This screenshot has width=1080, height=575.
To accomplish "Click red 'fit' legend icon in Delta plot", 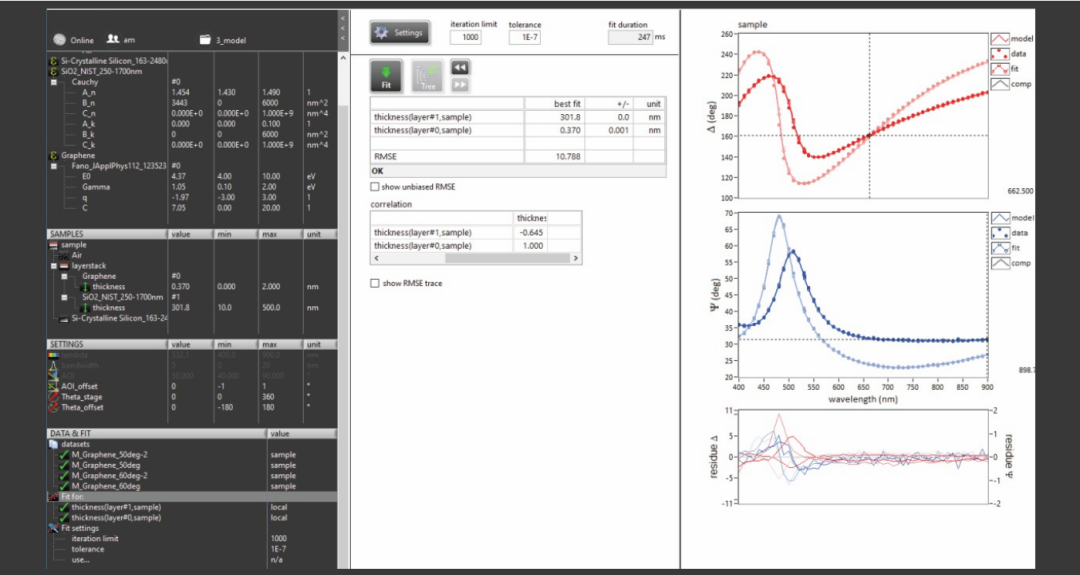I will [x=1000, y=69].
